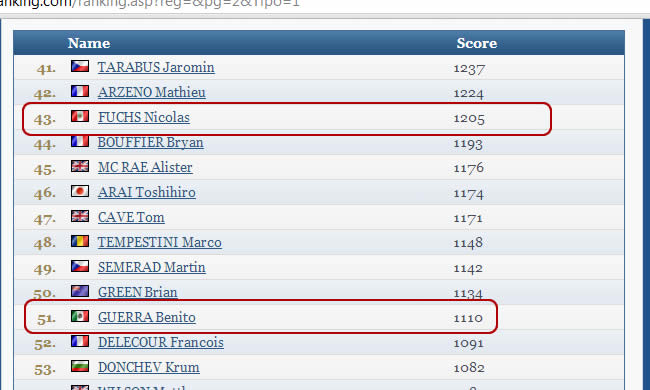Open GREEN Brian driver link
This screenshot has height=390, width=650.
pos(138,292)
